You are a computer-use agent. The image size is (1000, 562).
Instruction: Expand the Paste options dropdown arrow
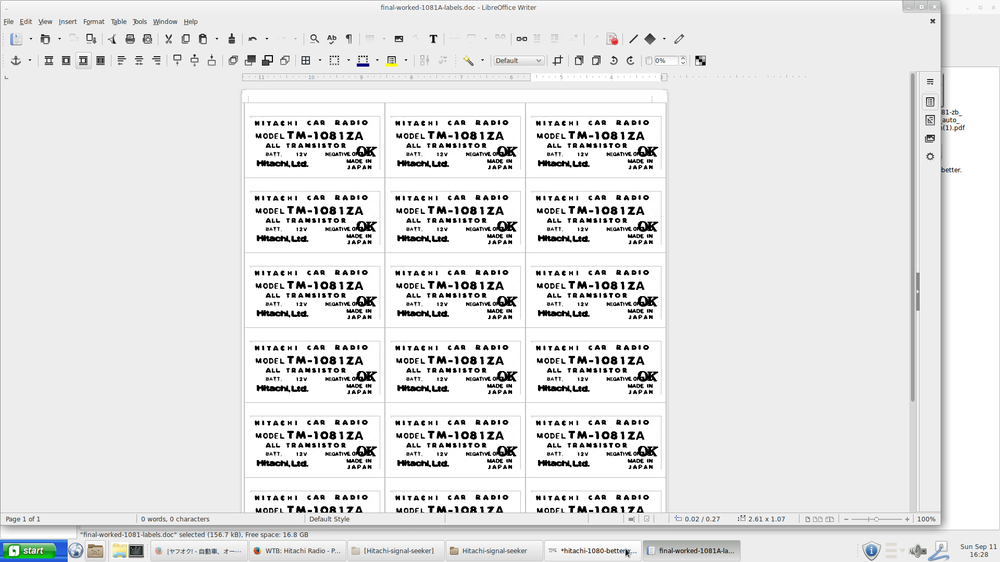(x=217, y=39)
